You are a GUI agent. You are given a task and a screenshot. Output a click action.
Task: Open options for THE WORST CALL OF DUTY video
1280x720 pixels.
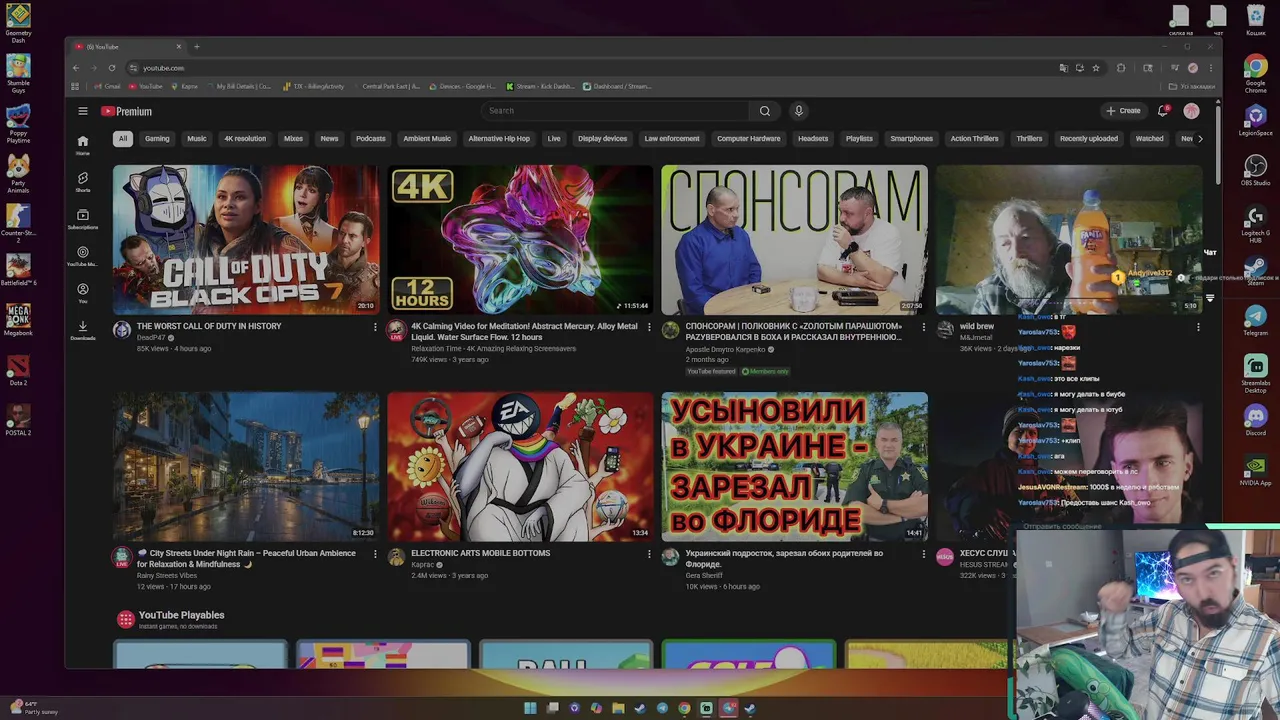(x=375, y=327)
